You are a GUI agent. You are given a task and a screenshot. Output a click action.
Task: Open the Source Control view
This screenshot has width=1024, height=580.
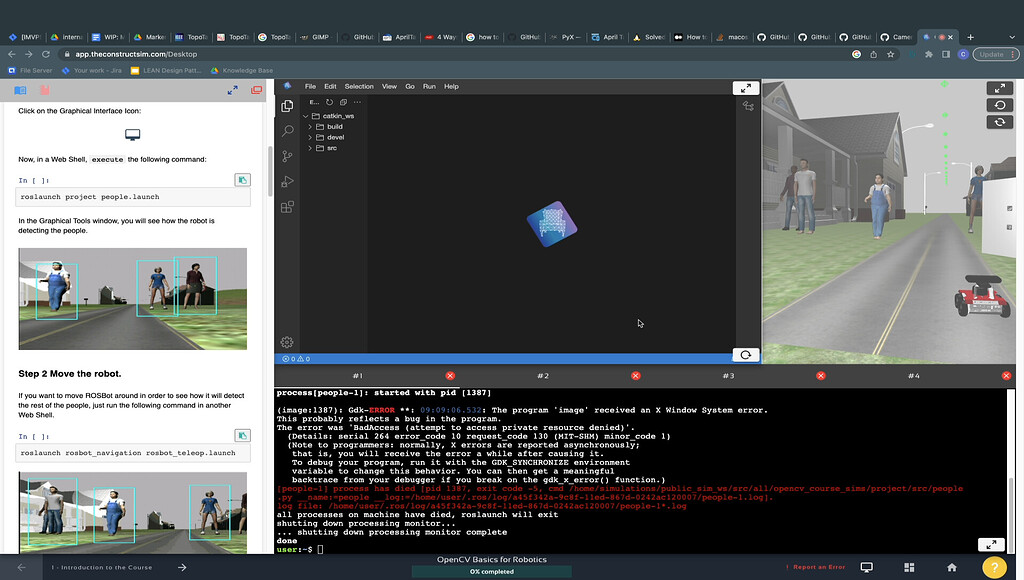[287, 156]
